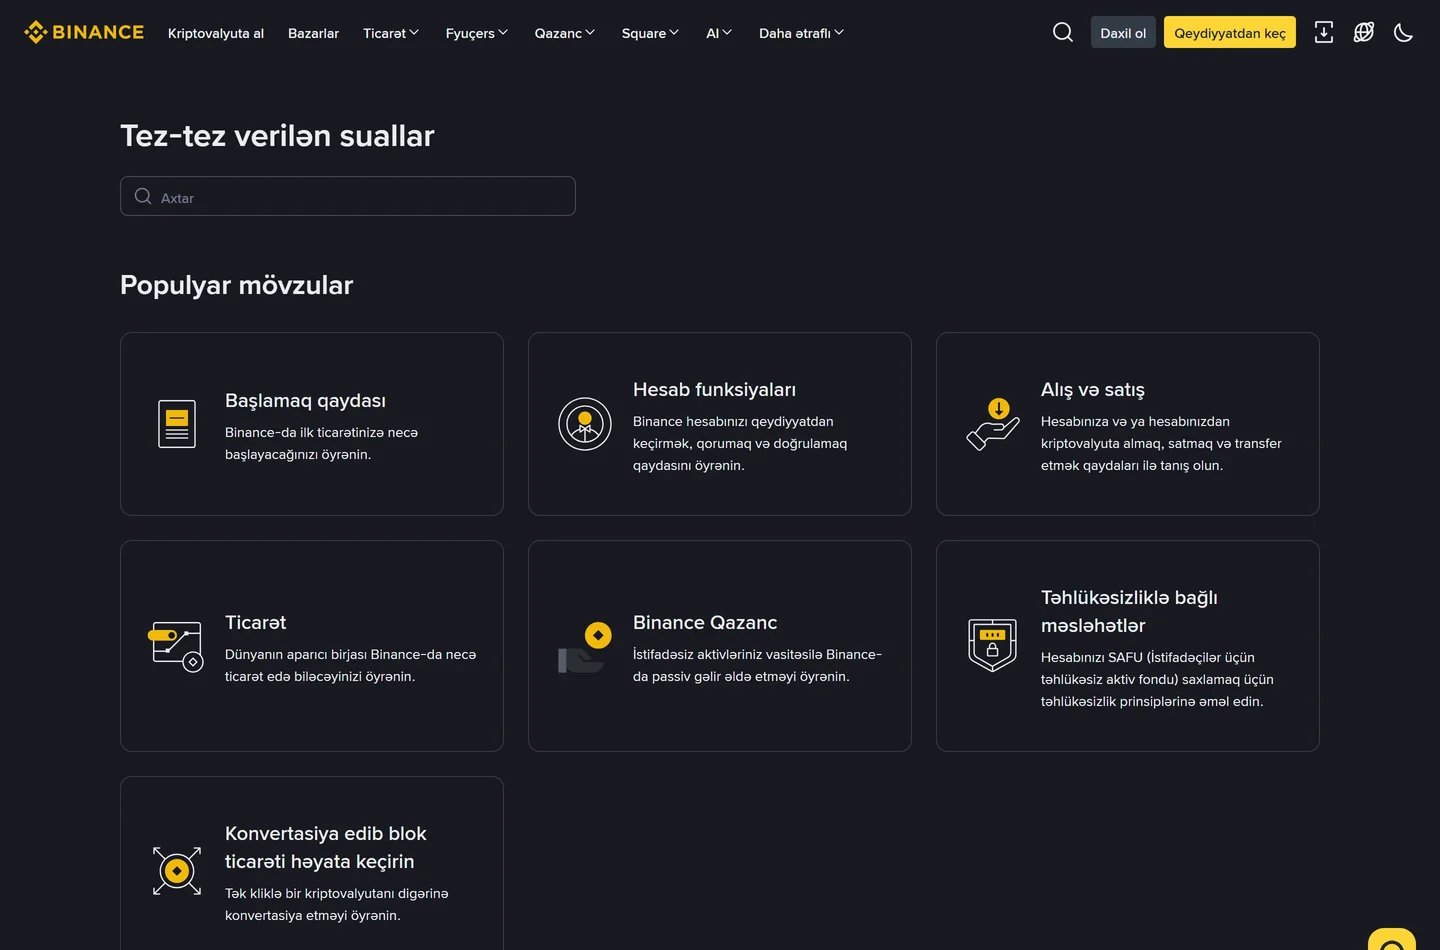Screen dimensions: 1440x950
Task: Click 'Hesabınızı SAFU' description text
Action: click(1157, 679)
